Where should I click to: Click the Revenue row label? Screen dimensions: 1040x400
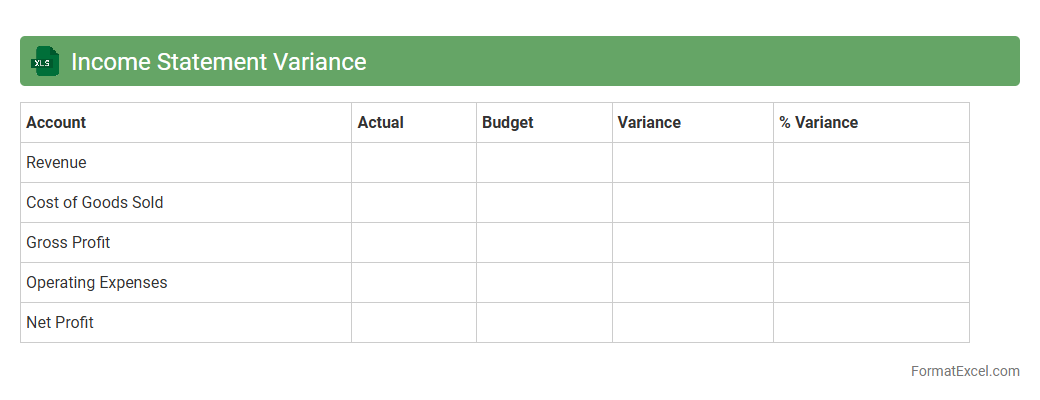click(56, 163)
